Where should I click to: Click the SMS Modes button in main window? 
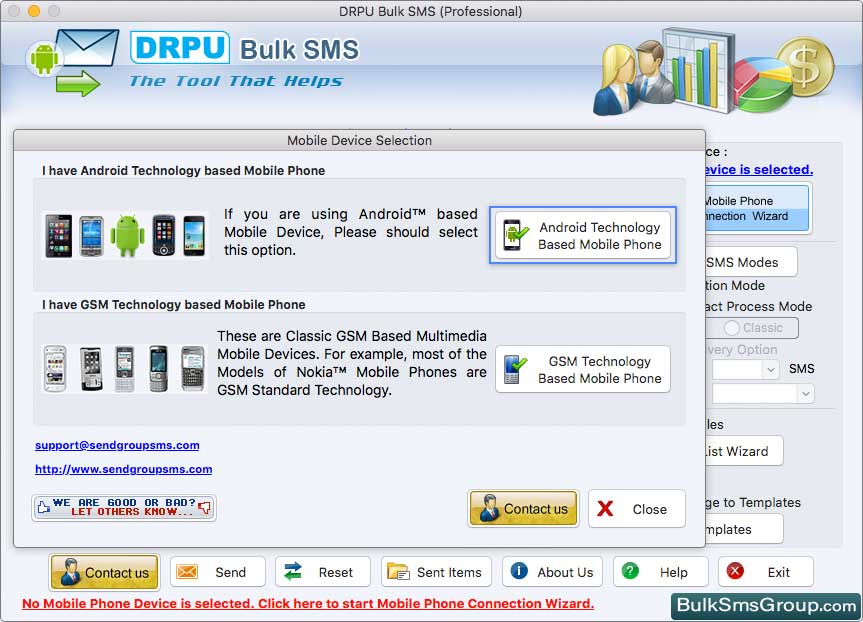(751, 262)
